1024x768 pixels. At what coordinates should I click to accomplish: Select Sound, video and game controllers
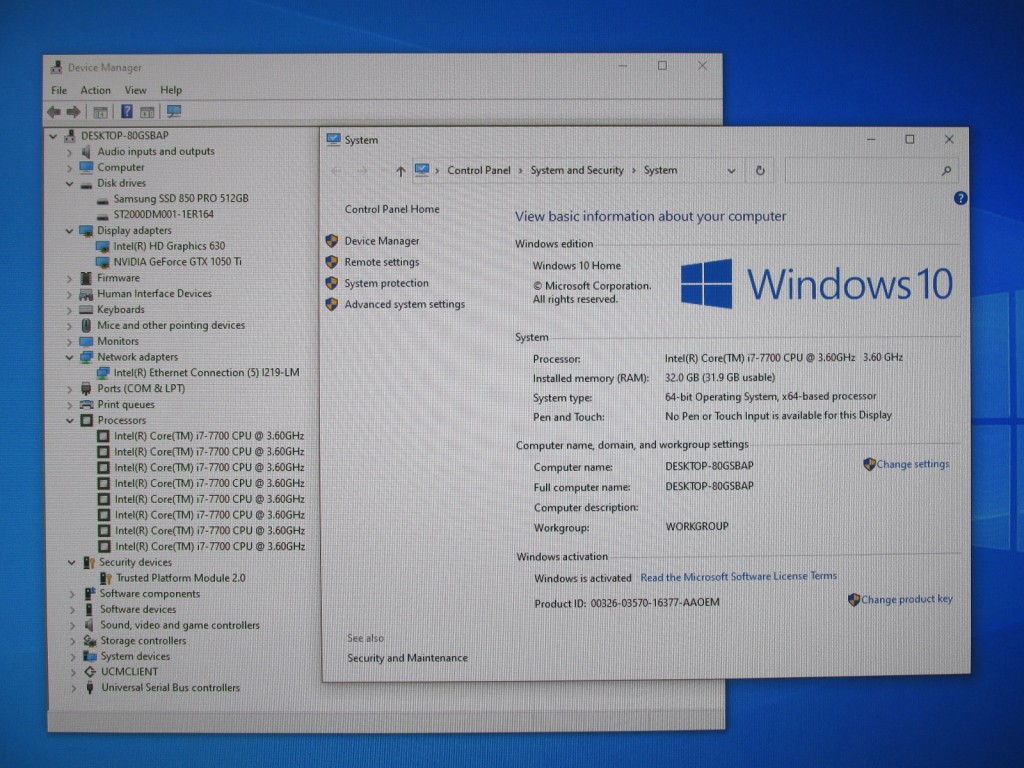coord(180,625)
